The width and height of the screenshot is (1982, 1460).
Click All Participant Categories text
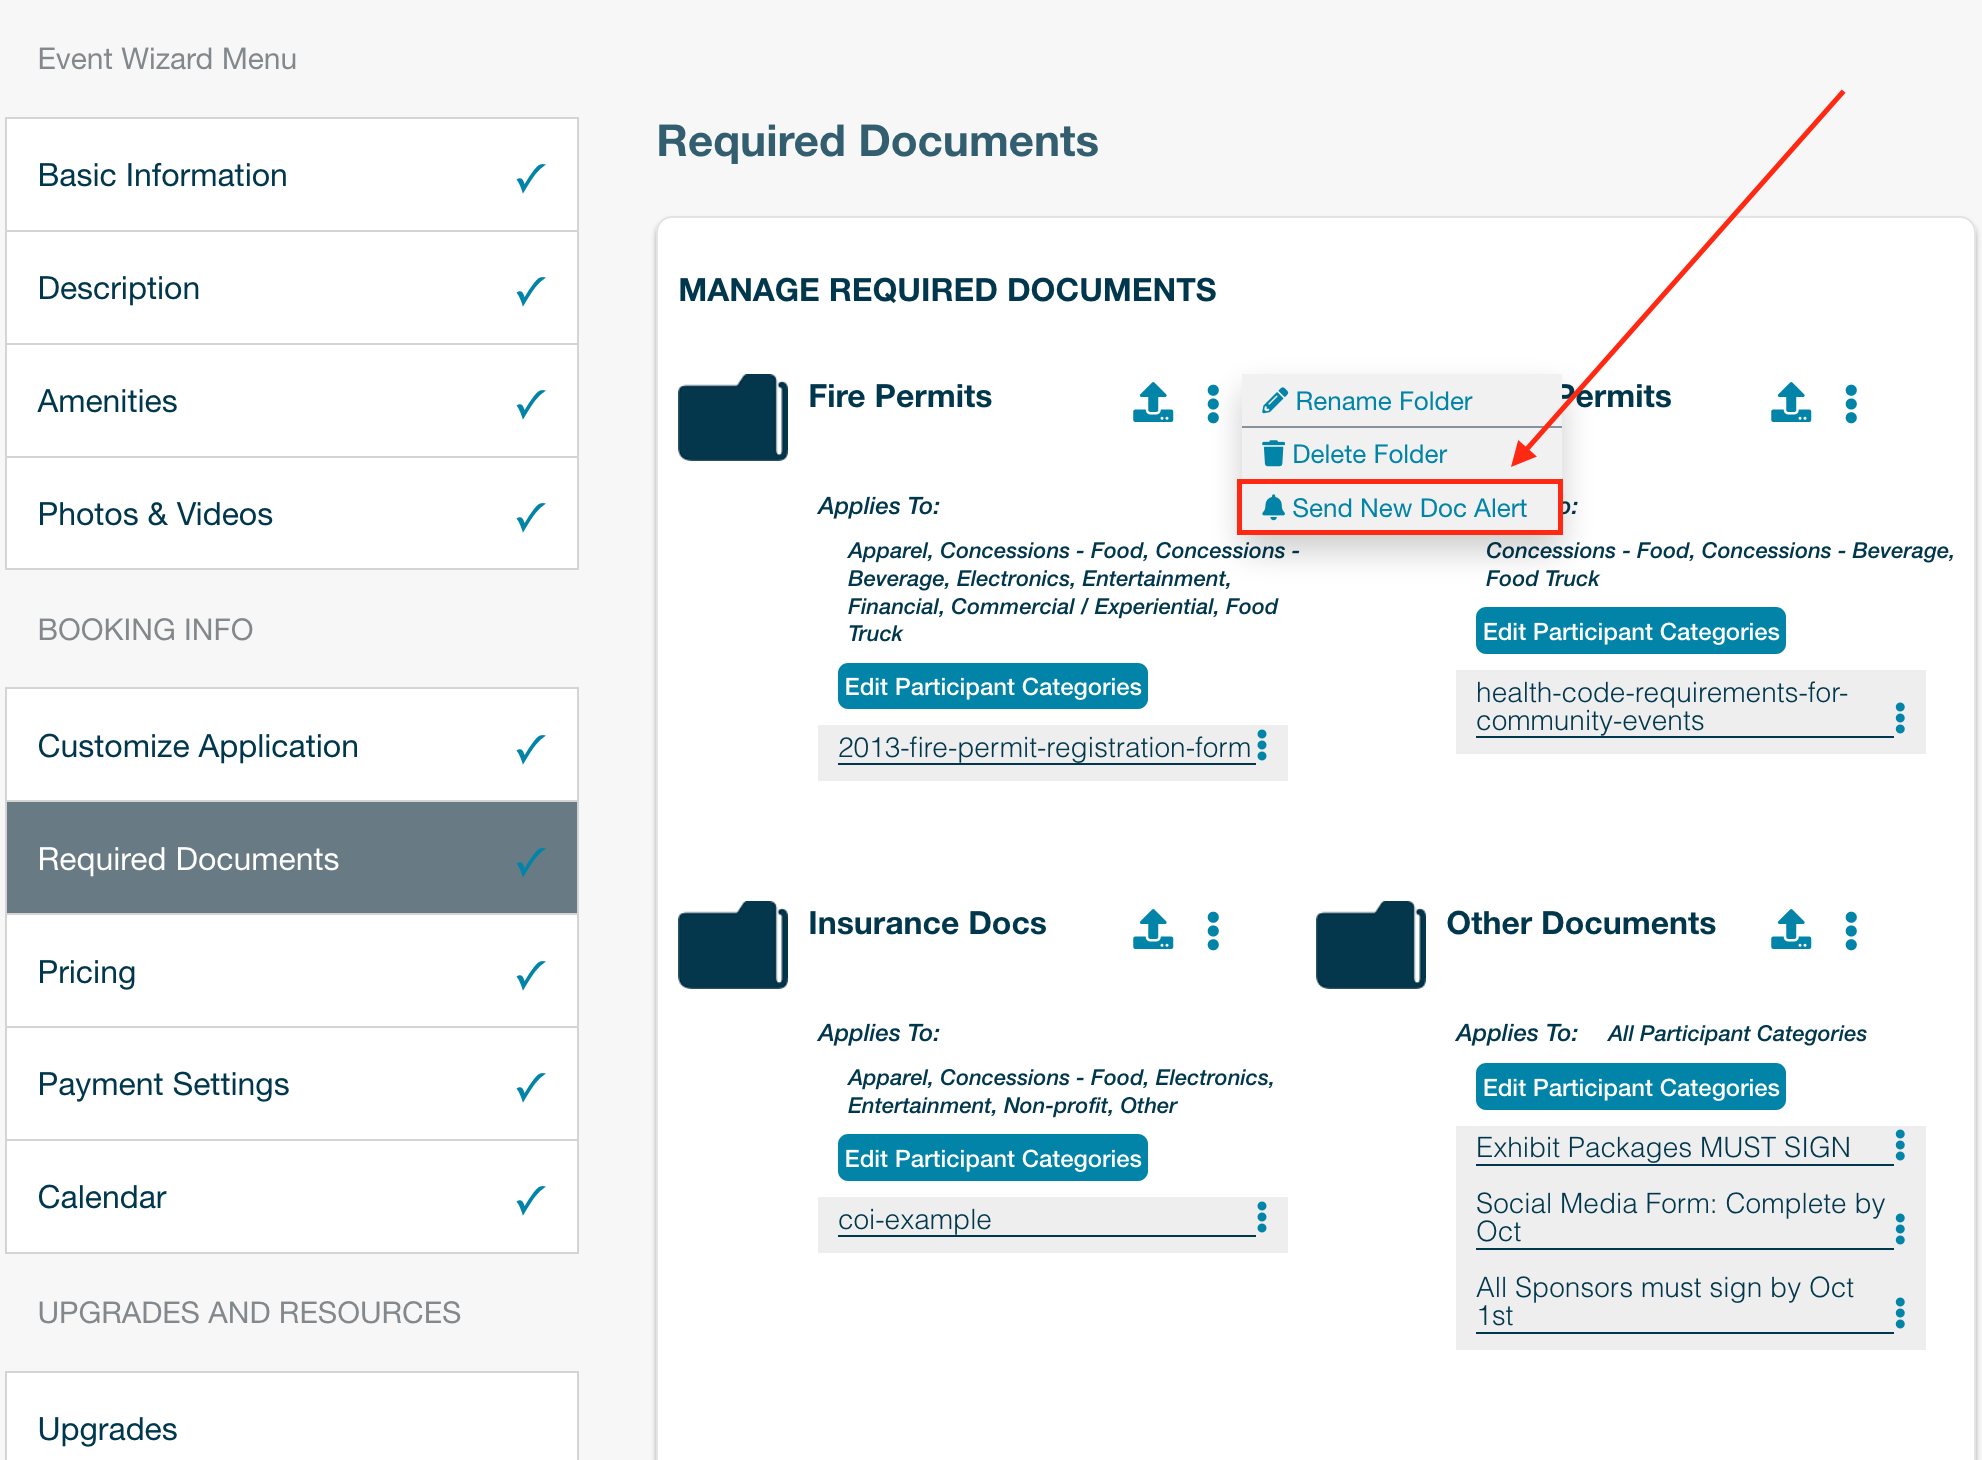[x=1737, y=1034]
